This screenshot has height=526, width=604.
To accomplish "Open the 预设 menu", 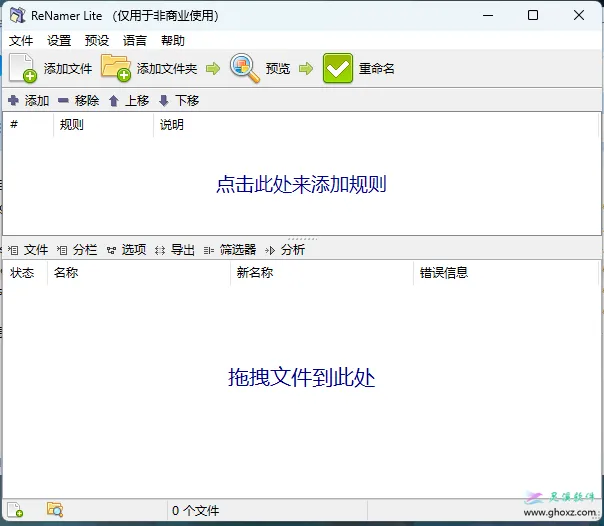I will [x=97, y=40].
